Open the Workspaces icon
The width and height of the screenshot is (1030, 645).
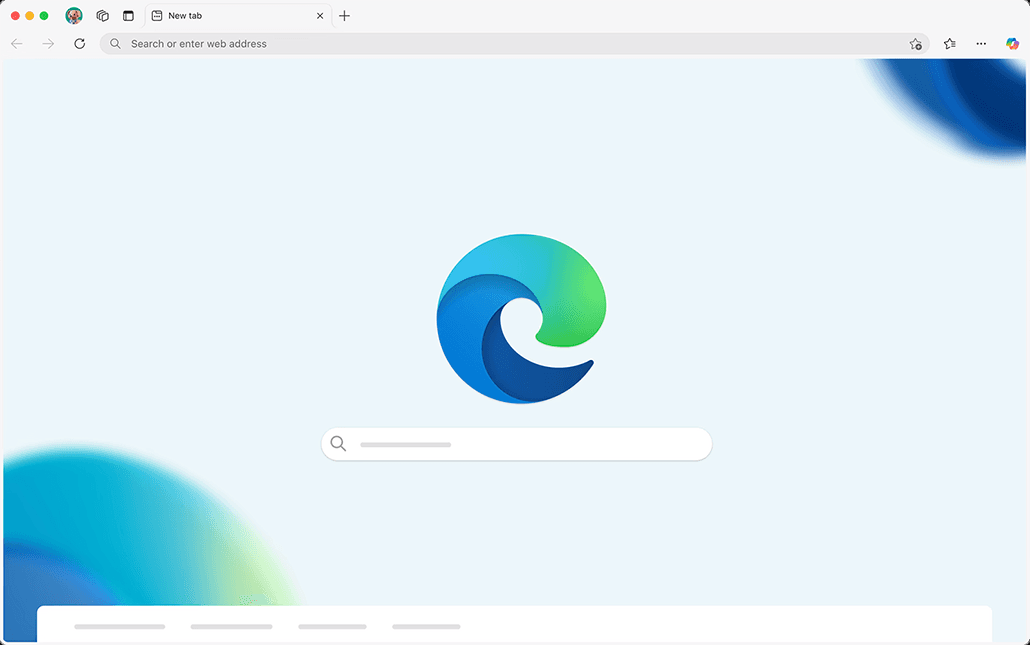pyautogui.click(x=102, y=16)
